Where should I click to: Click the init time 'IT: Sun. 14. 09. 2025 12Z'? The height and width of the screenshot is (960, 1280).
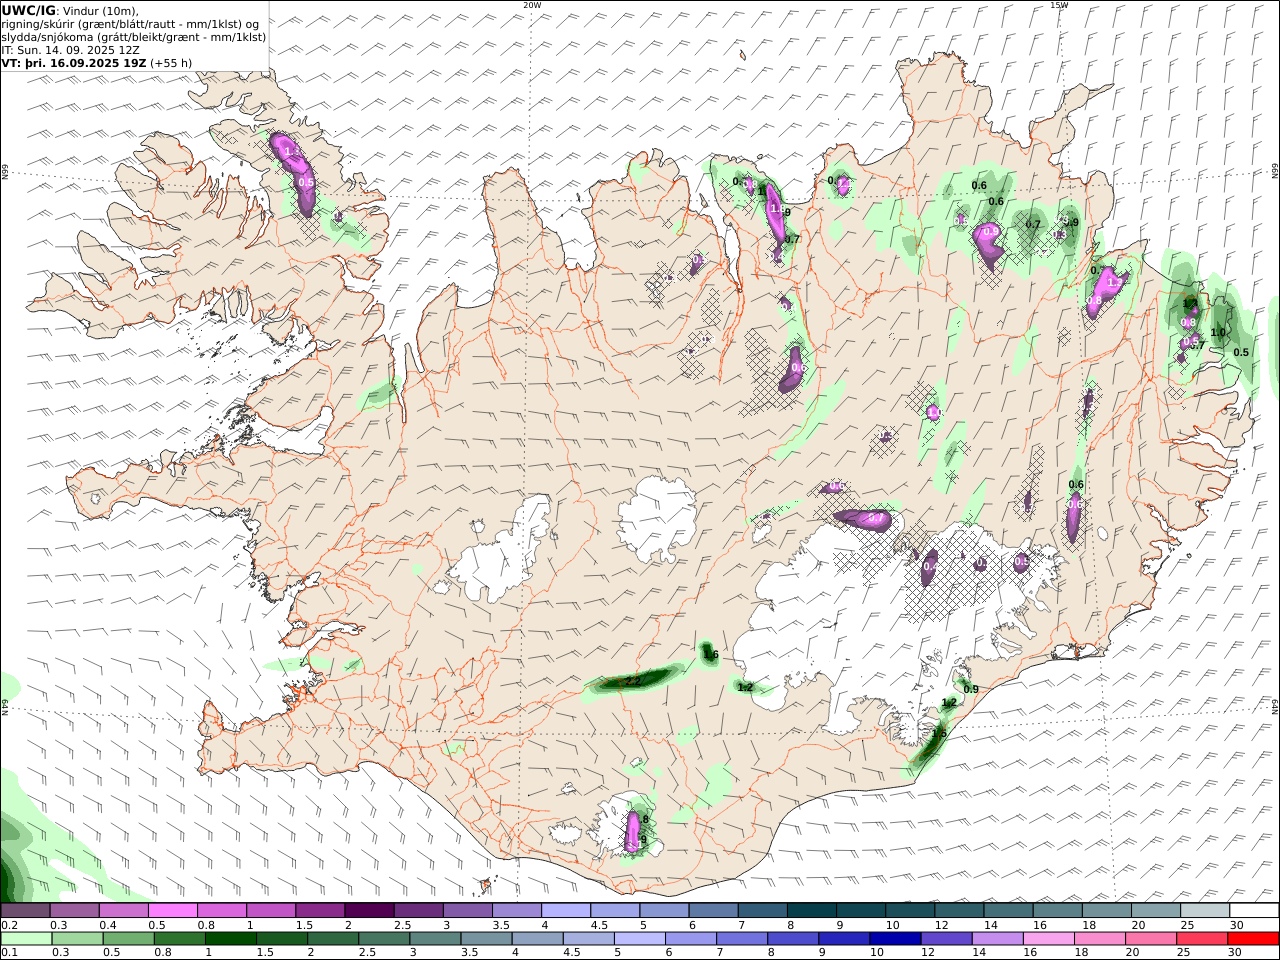(x=71, y=49)
